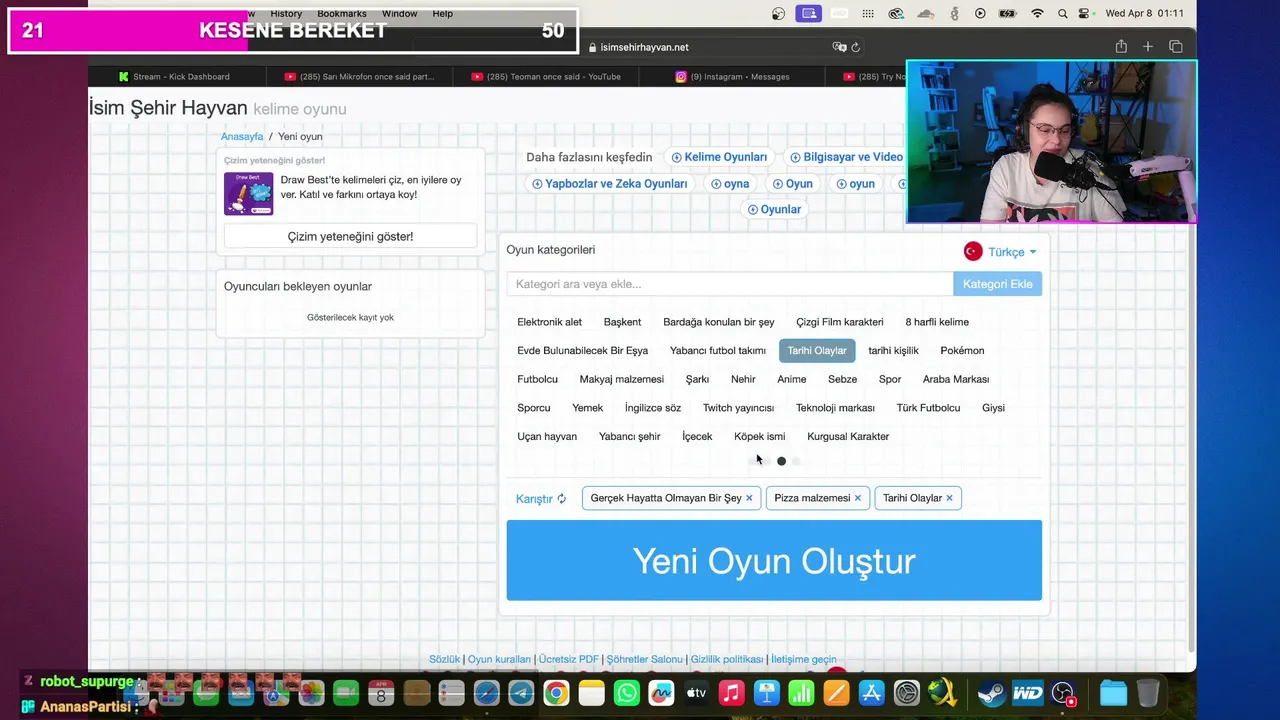Open the Bookmarks menu
1280x720 pixels.
pos(342,13)
